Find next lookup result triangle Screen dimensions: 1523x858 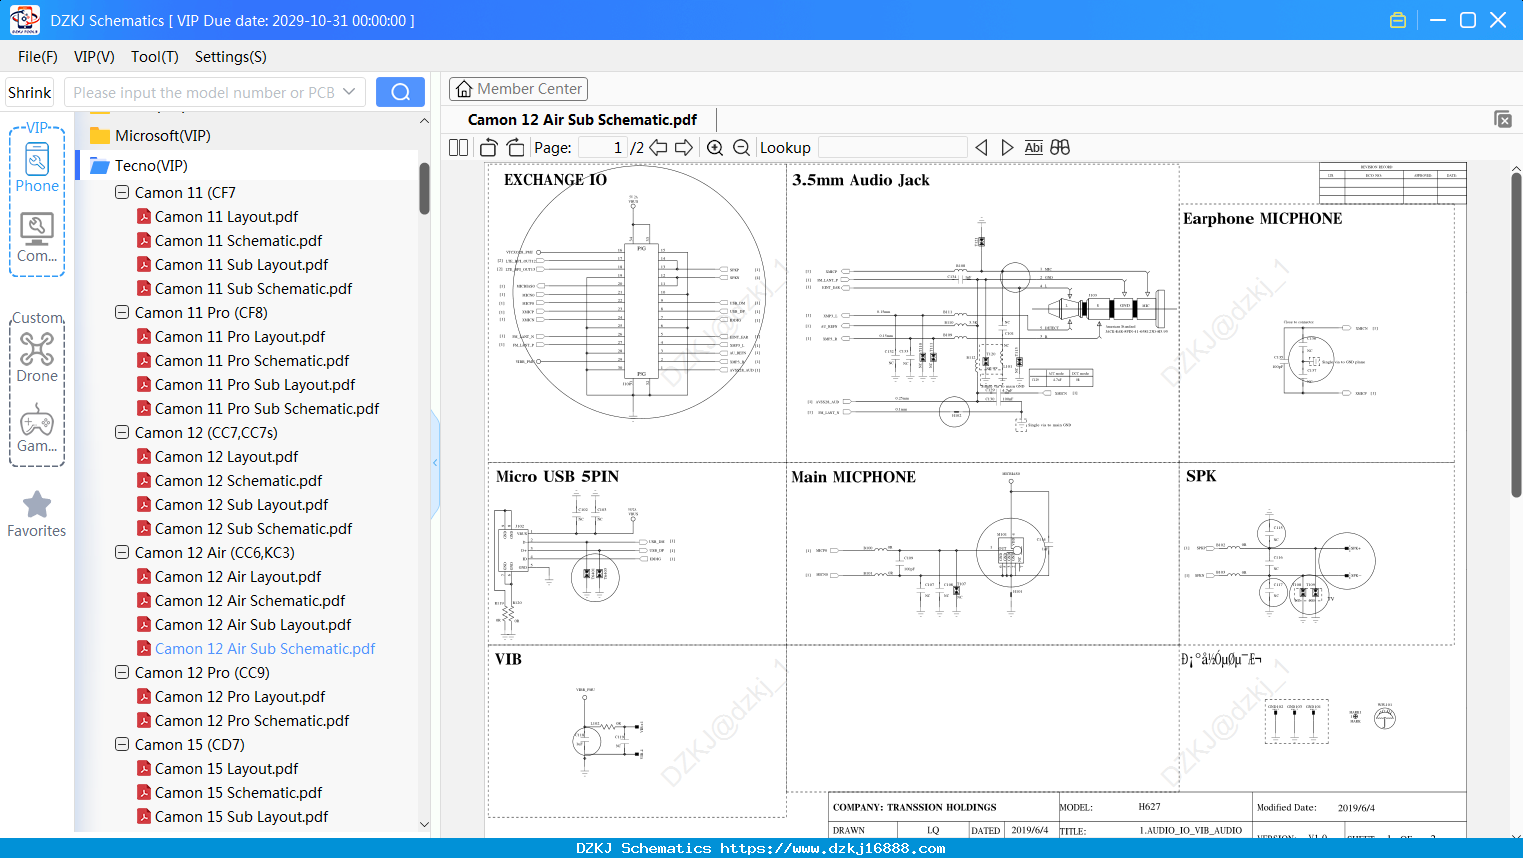pyautogui.click(x=1007, y=147)
